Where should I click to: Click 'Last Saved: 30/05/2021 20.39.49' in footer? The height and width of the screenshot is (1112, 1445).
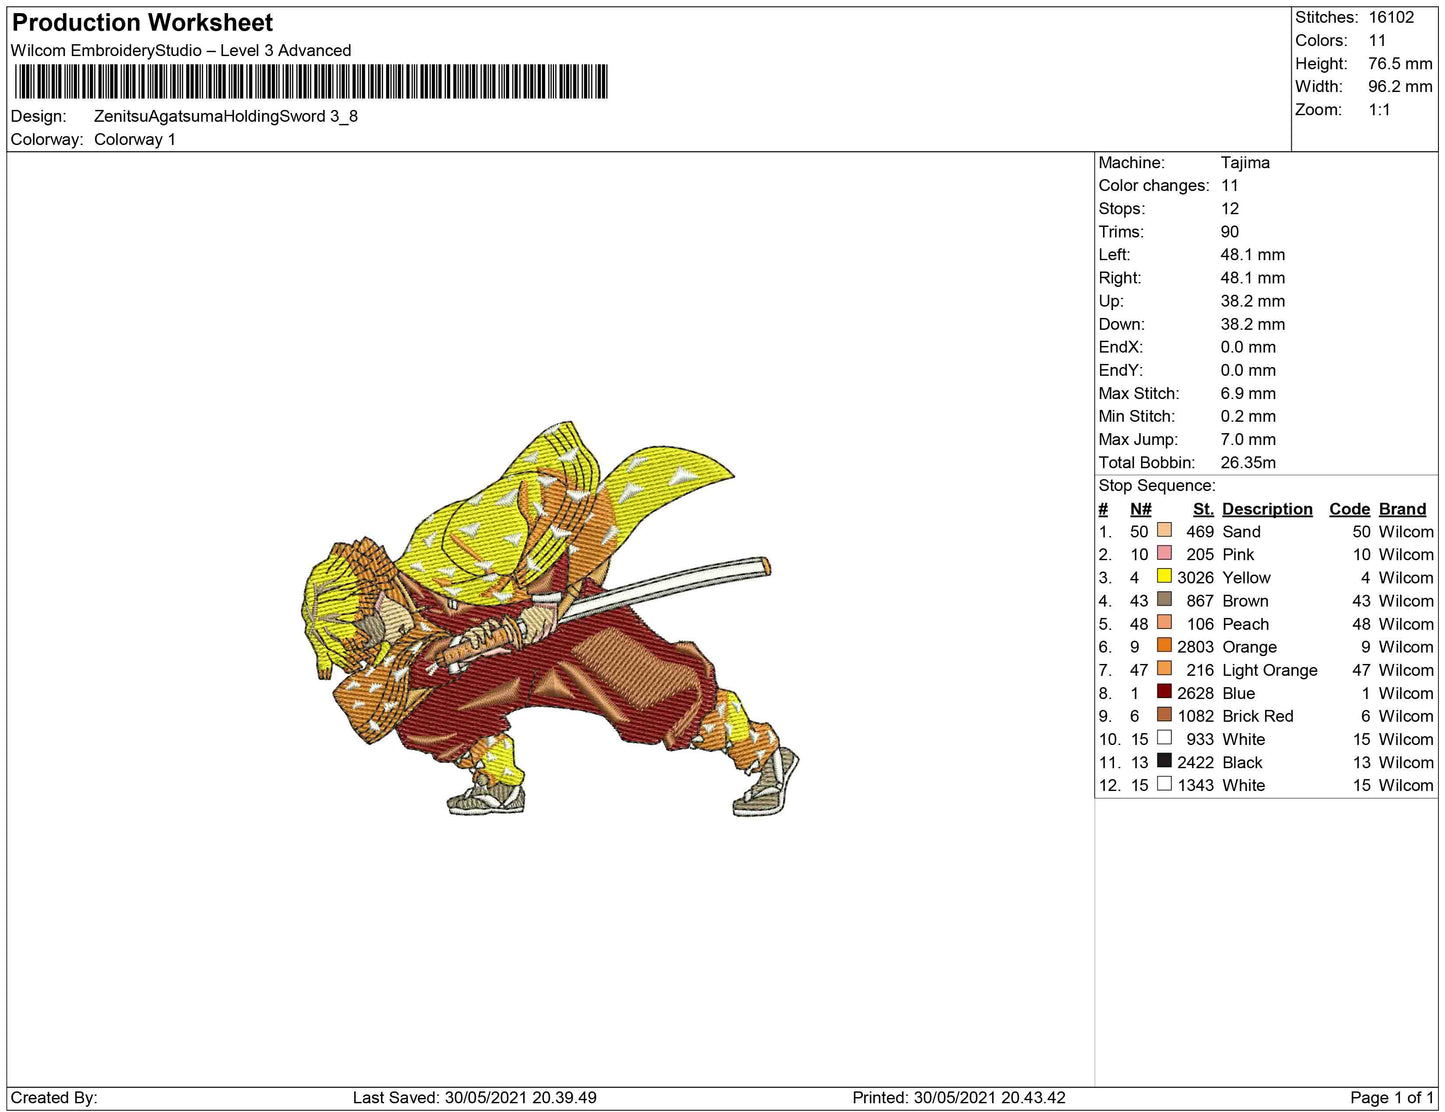tap(475, 1097)
